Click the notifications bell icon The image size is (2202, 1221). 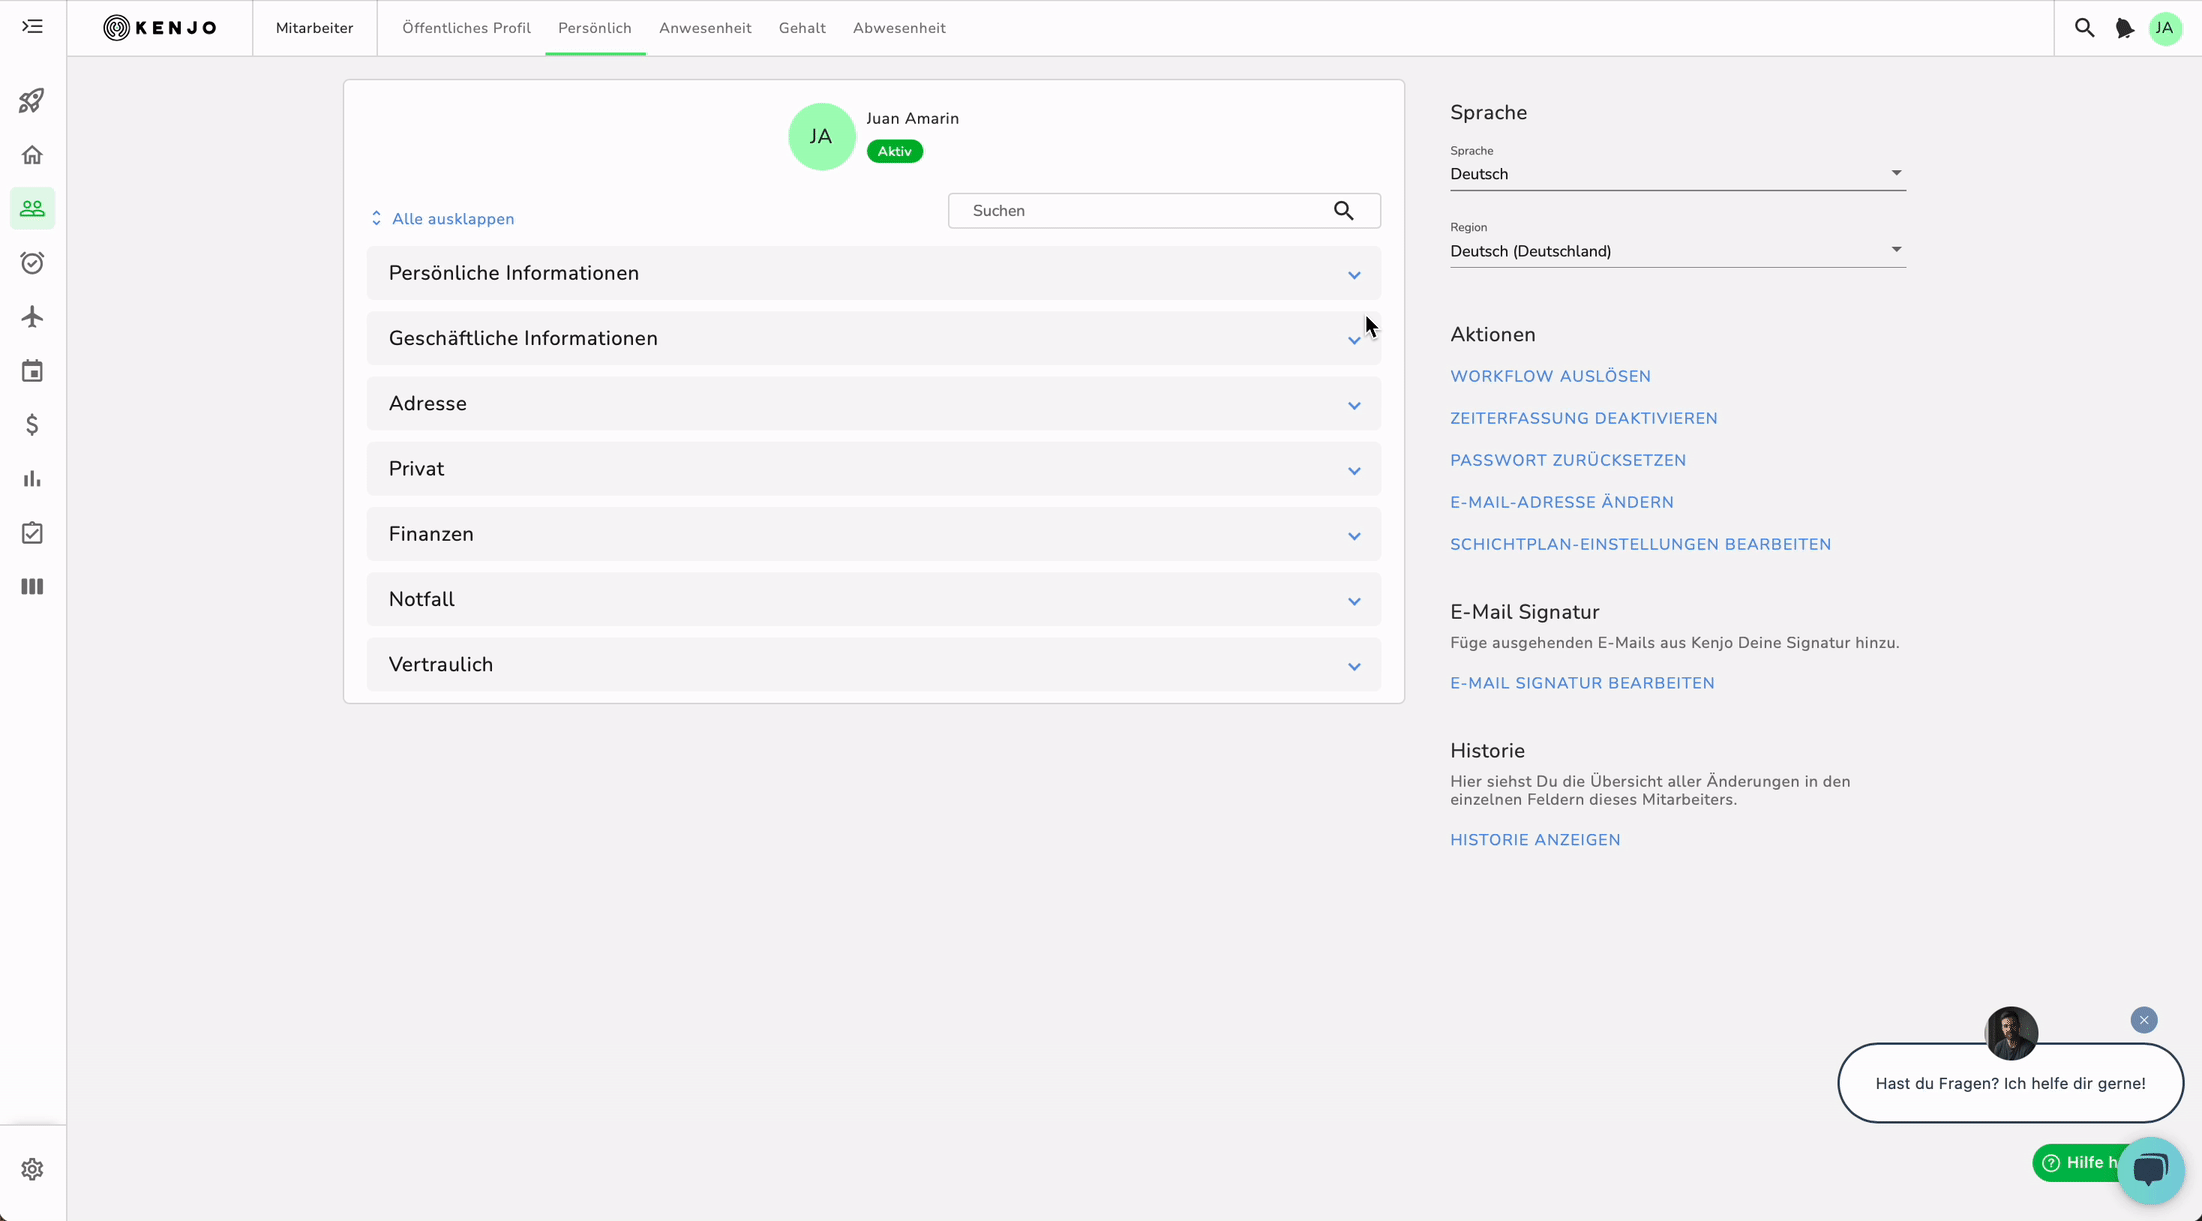coord(2124,28)
